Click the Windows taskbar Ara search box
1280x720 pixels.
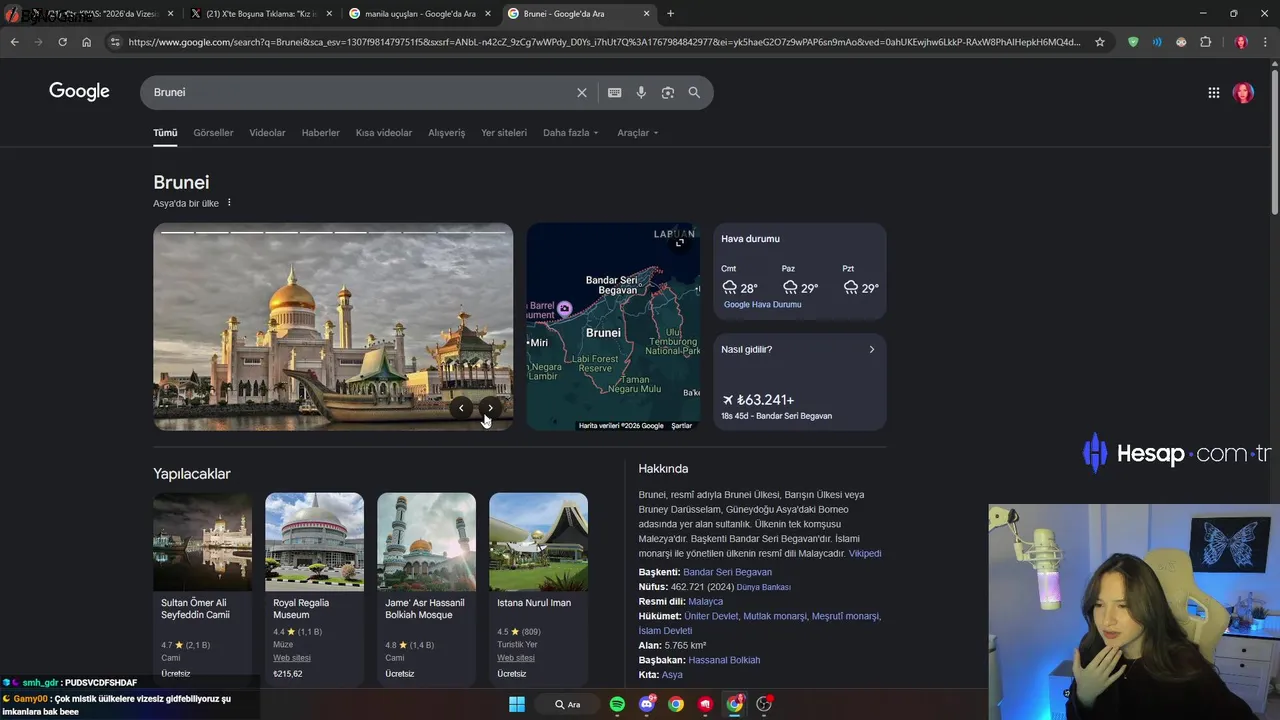click(568, 704)
